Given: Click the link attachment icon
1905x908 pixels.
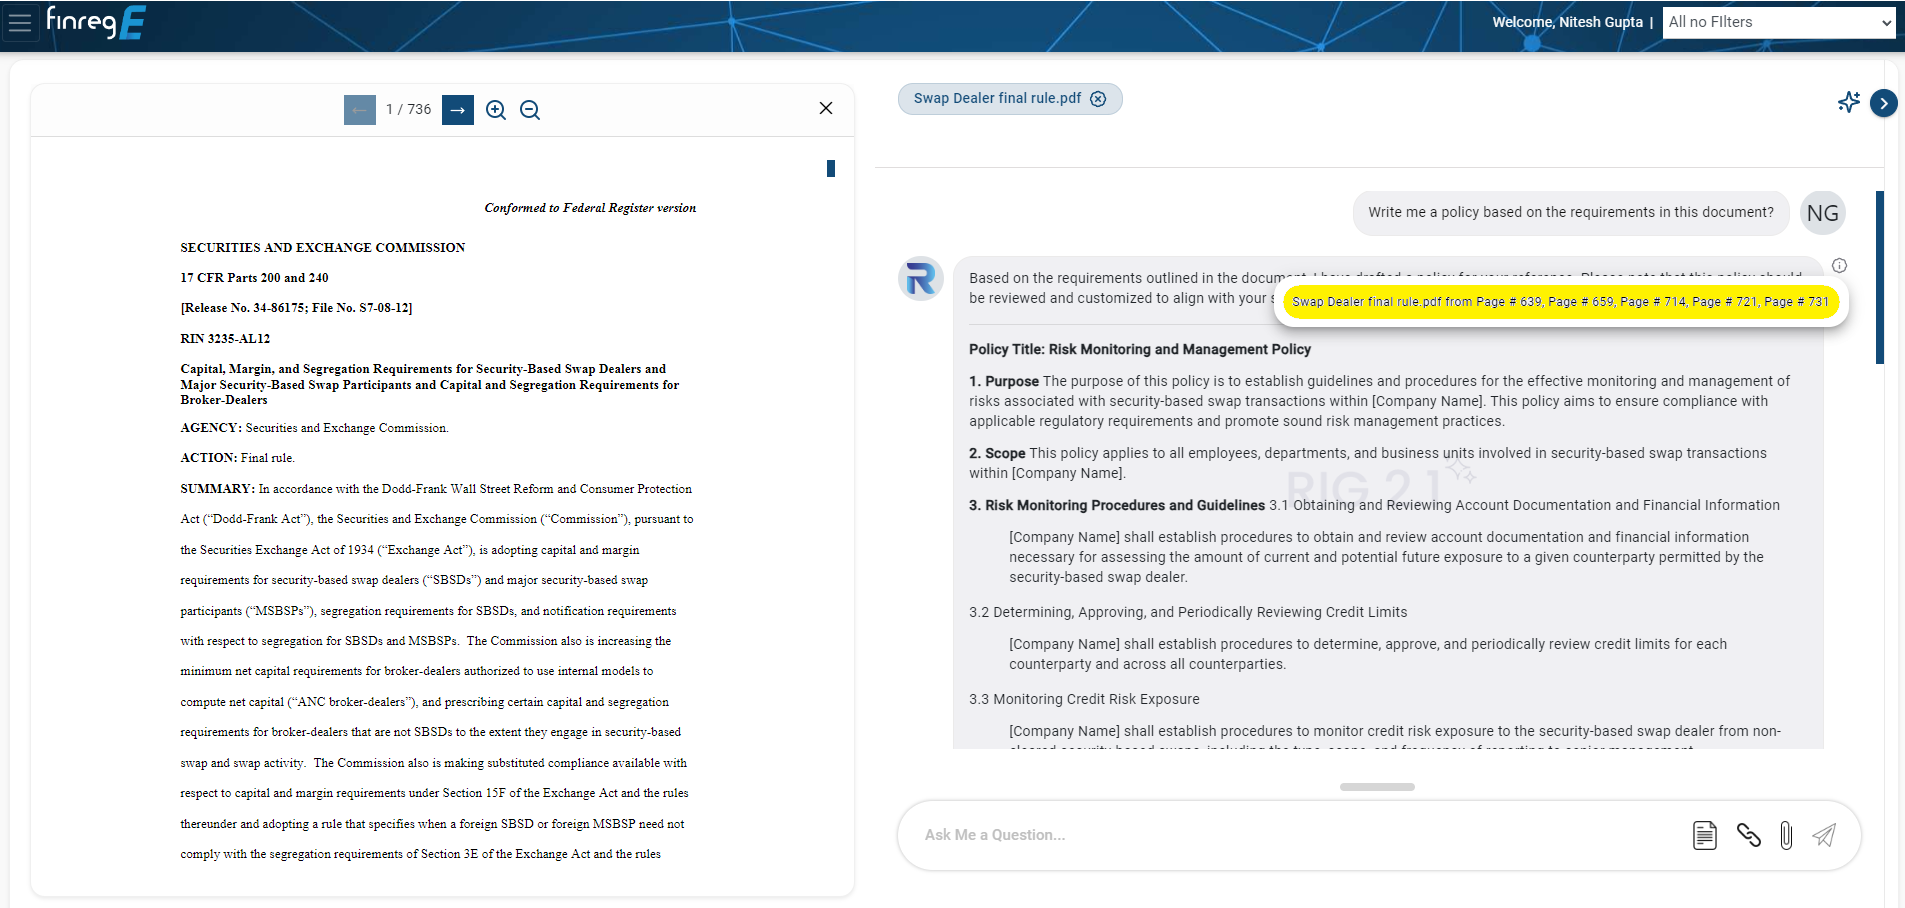Looking at the screenshot, I should pos(1748,835).
